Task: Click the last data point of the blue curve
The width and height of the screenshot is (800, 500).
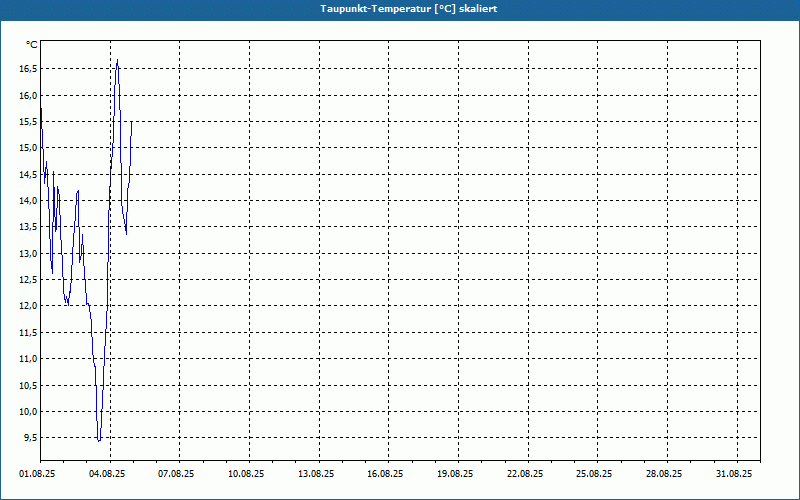Action: click(132, 122)
